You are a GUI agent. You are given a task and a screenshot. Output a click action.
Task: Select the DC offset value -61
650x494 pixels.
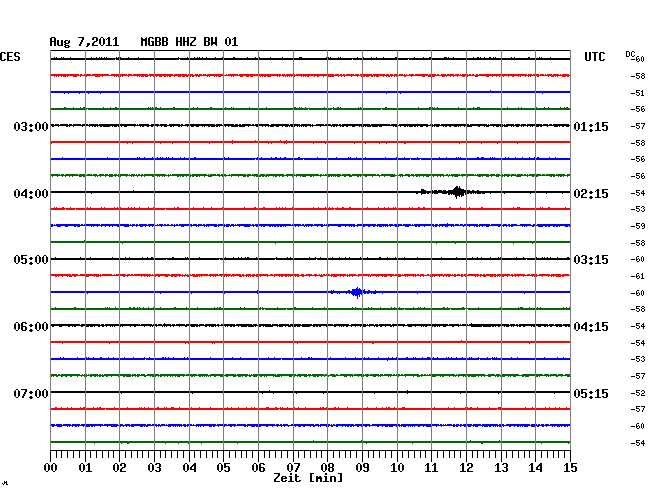point(638,276)
